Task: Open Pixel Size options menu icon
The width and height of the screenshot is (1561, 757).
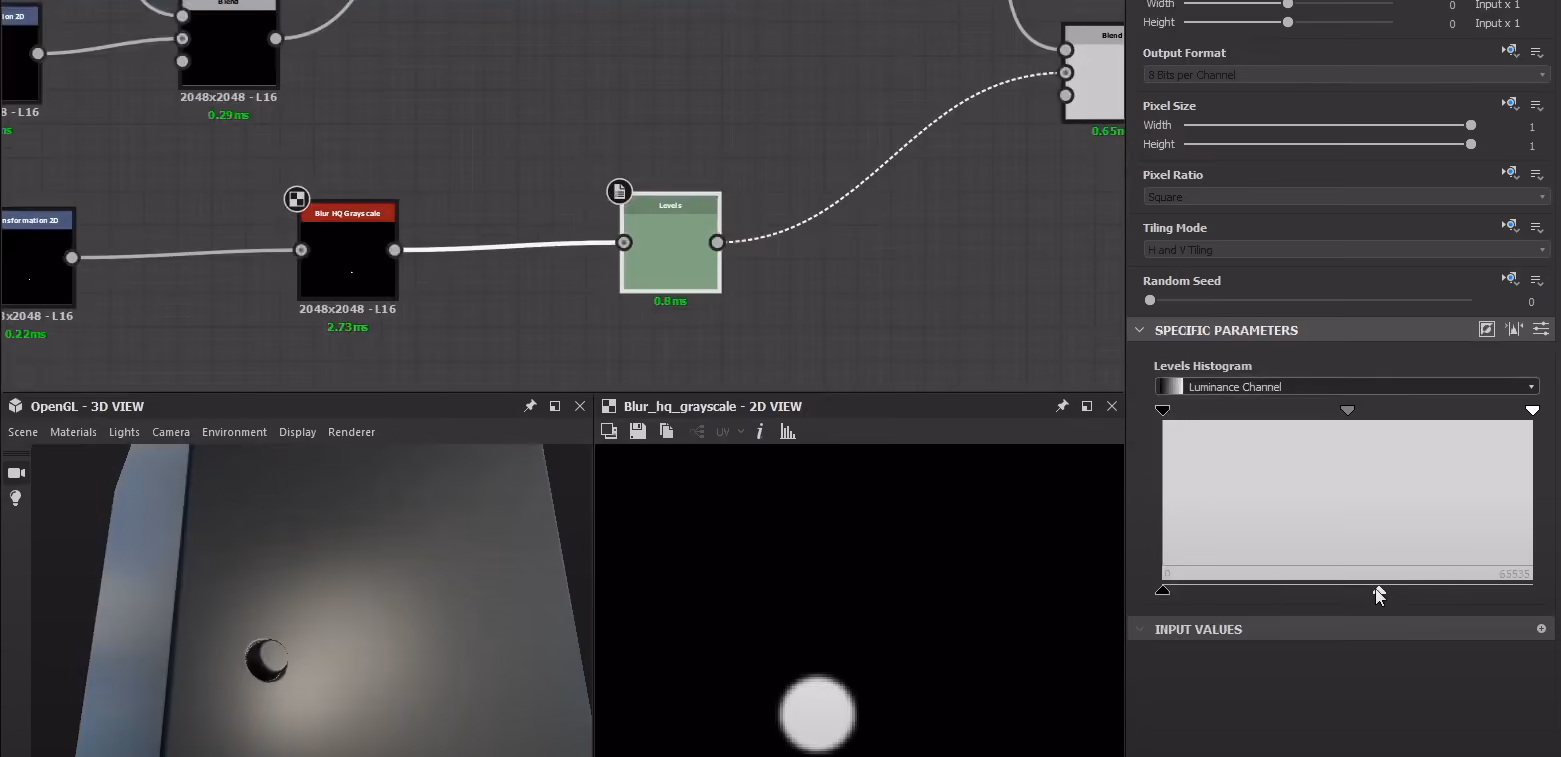Action: point(1538,105)
